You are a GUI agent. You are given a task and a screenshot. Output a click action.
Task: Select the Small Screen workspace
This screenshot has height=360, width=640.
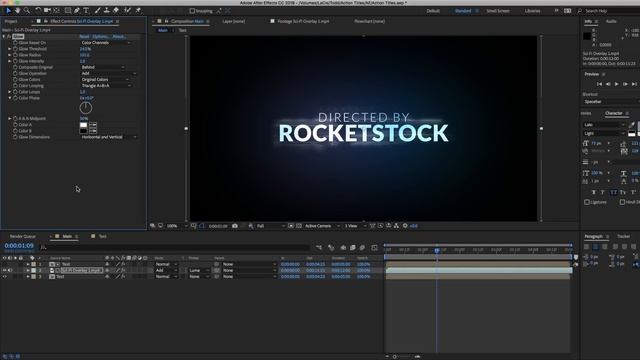498,11
